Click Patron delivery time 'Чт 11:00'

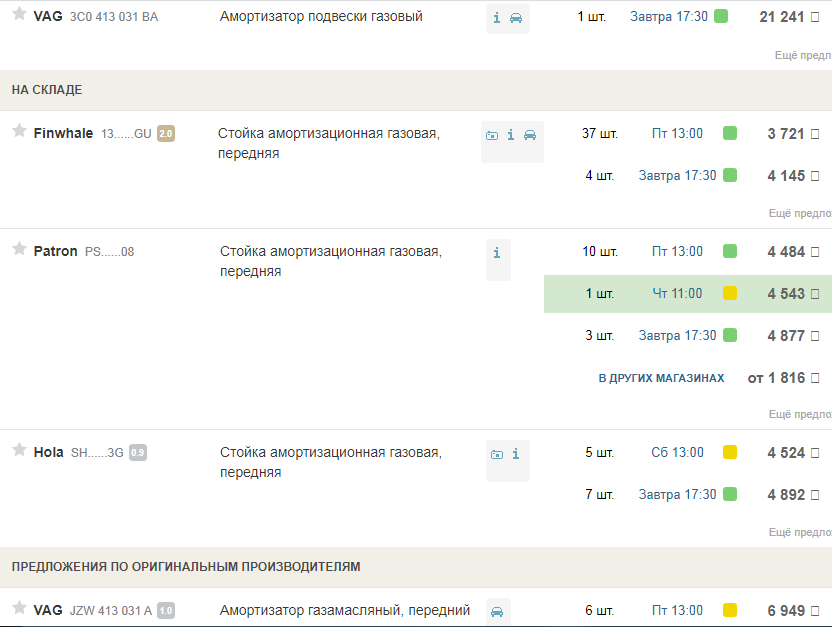pos(677,294)
